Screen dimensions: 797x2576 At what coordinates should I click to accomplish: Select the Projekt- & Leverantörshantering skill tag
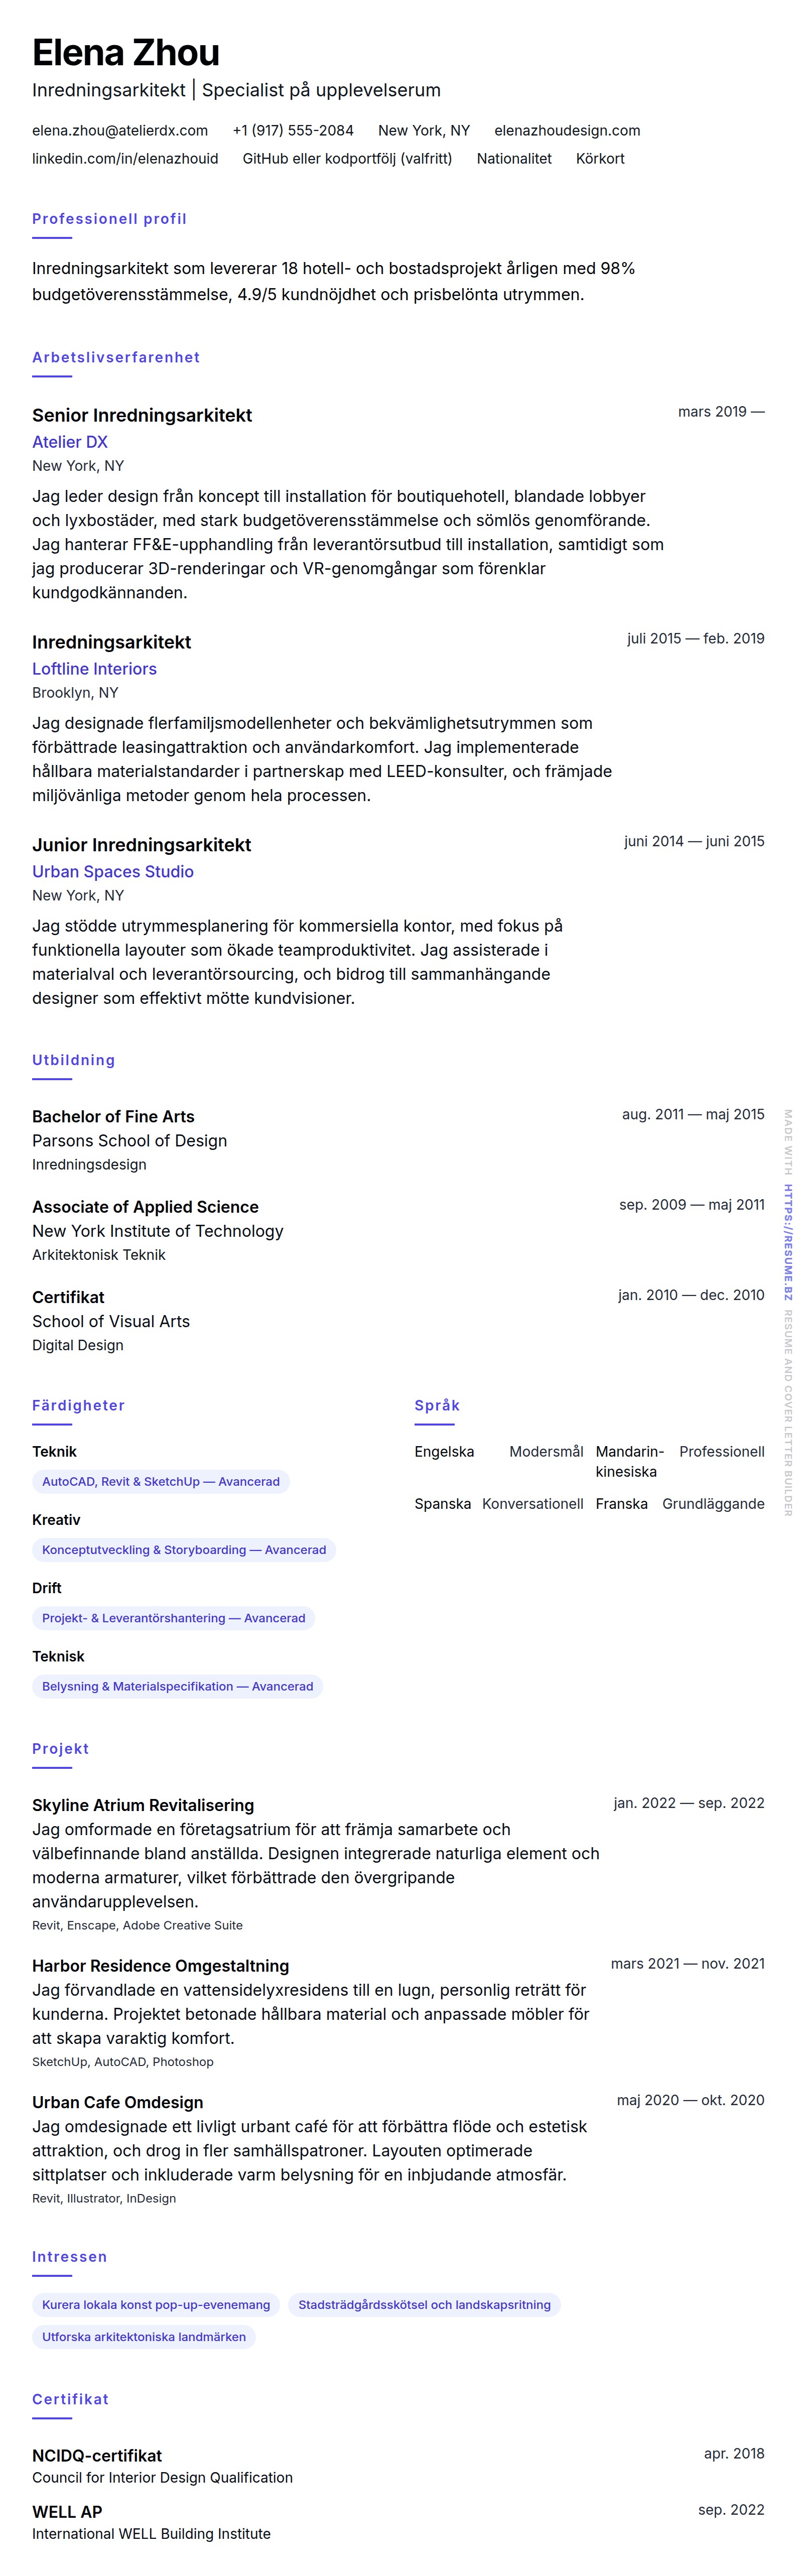coord(174,1618)
